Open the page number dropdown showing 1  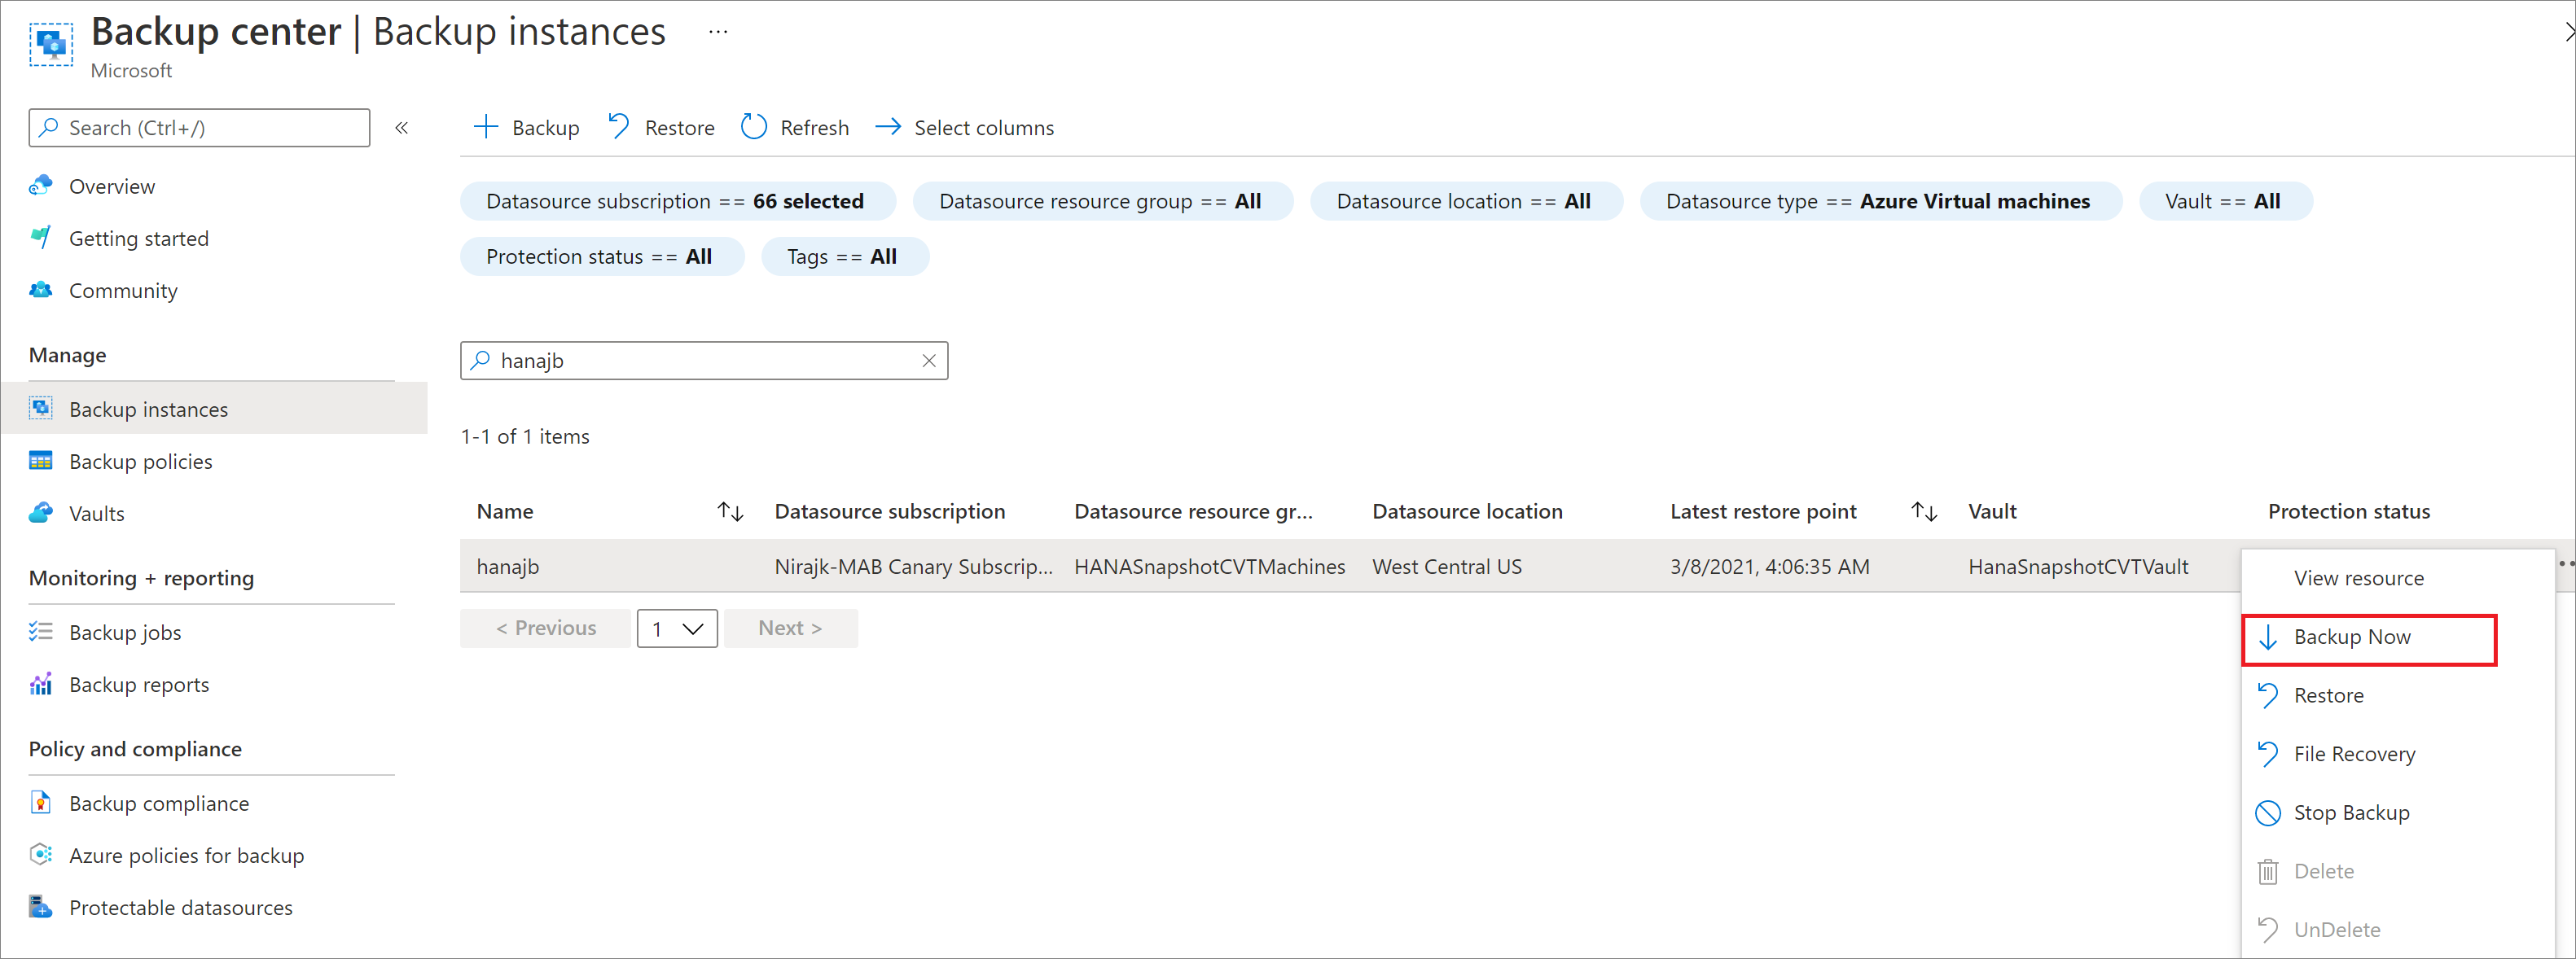coord(677,628)
